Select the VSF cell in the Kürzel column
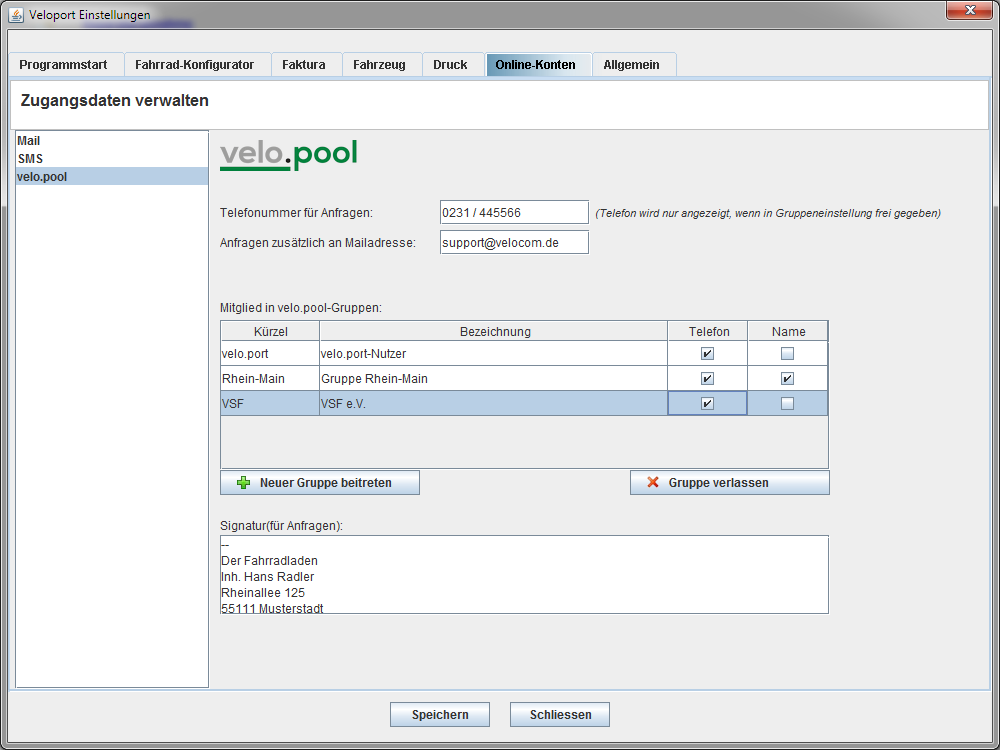 tap(270, 404)
